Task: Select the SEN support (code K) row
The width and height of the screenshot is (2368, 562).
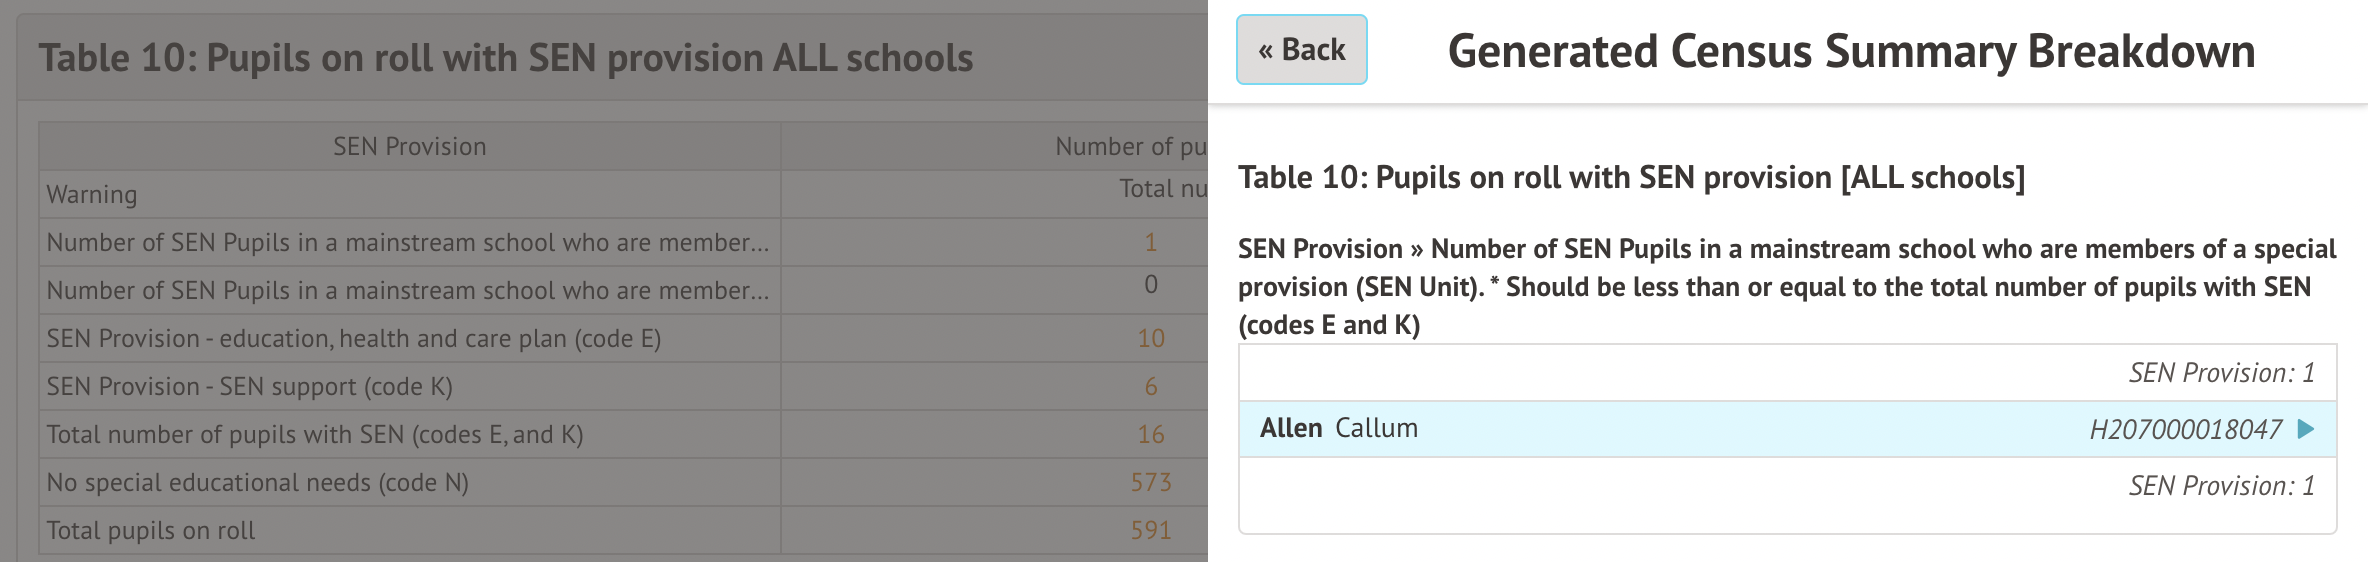Action: (249, 386)
